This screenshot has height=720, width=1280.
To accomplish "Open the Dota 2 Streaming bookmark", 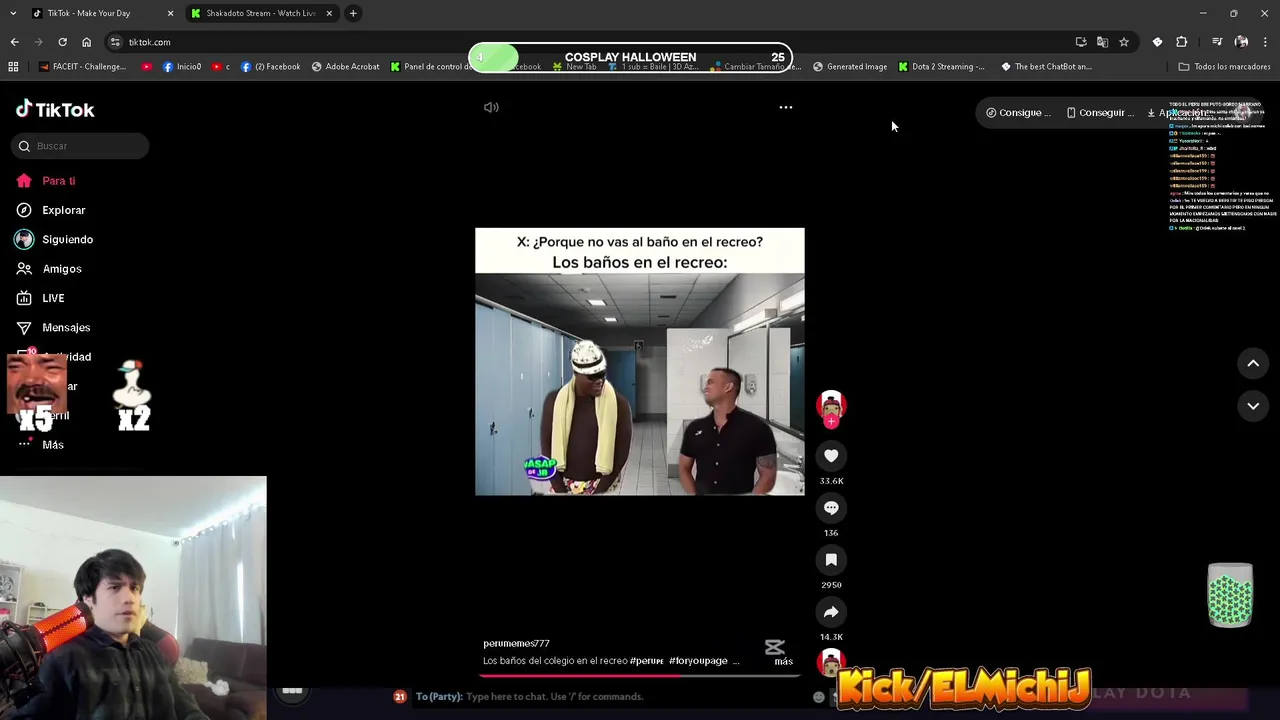I will coord(941,67).
